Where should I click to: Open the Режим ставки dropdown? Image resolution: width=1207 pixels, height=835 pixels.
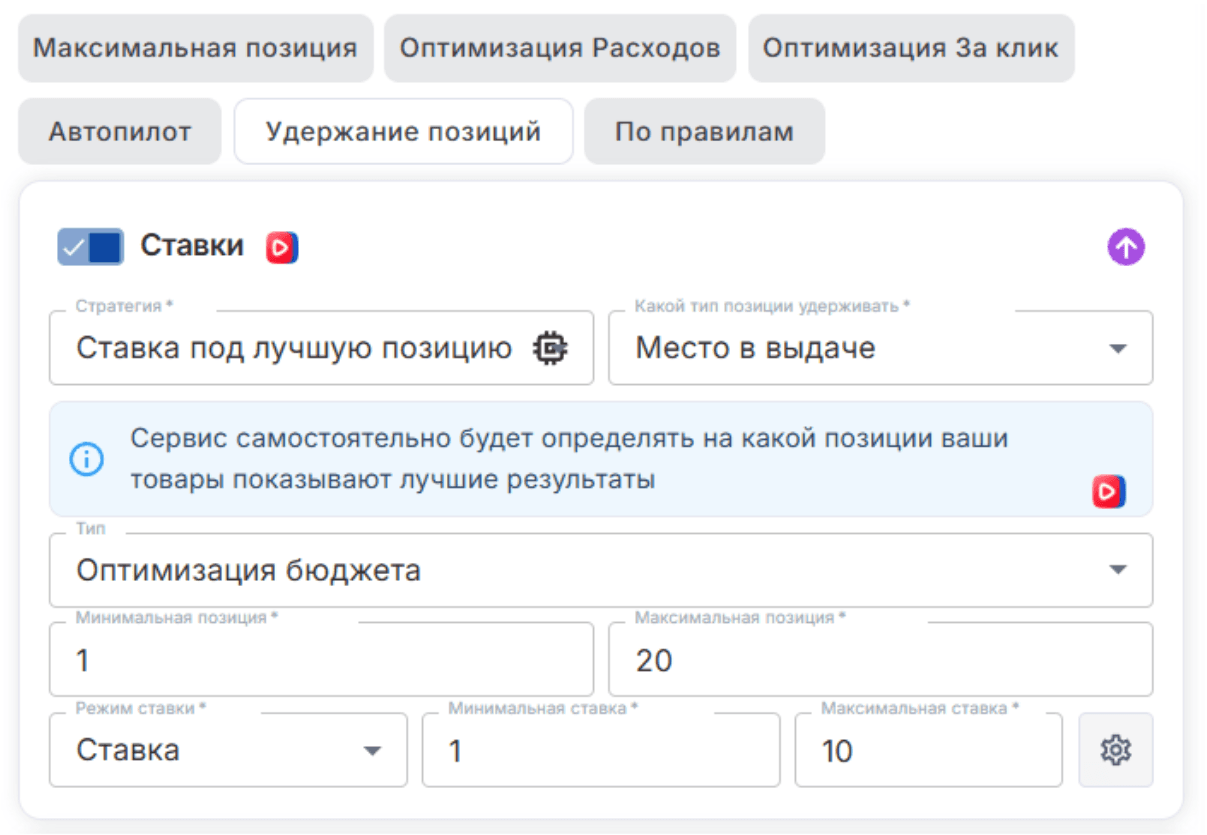[x=228, y=750]
